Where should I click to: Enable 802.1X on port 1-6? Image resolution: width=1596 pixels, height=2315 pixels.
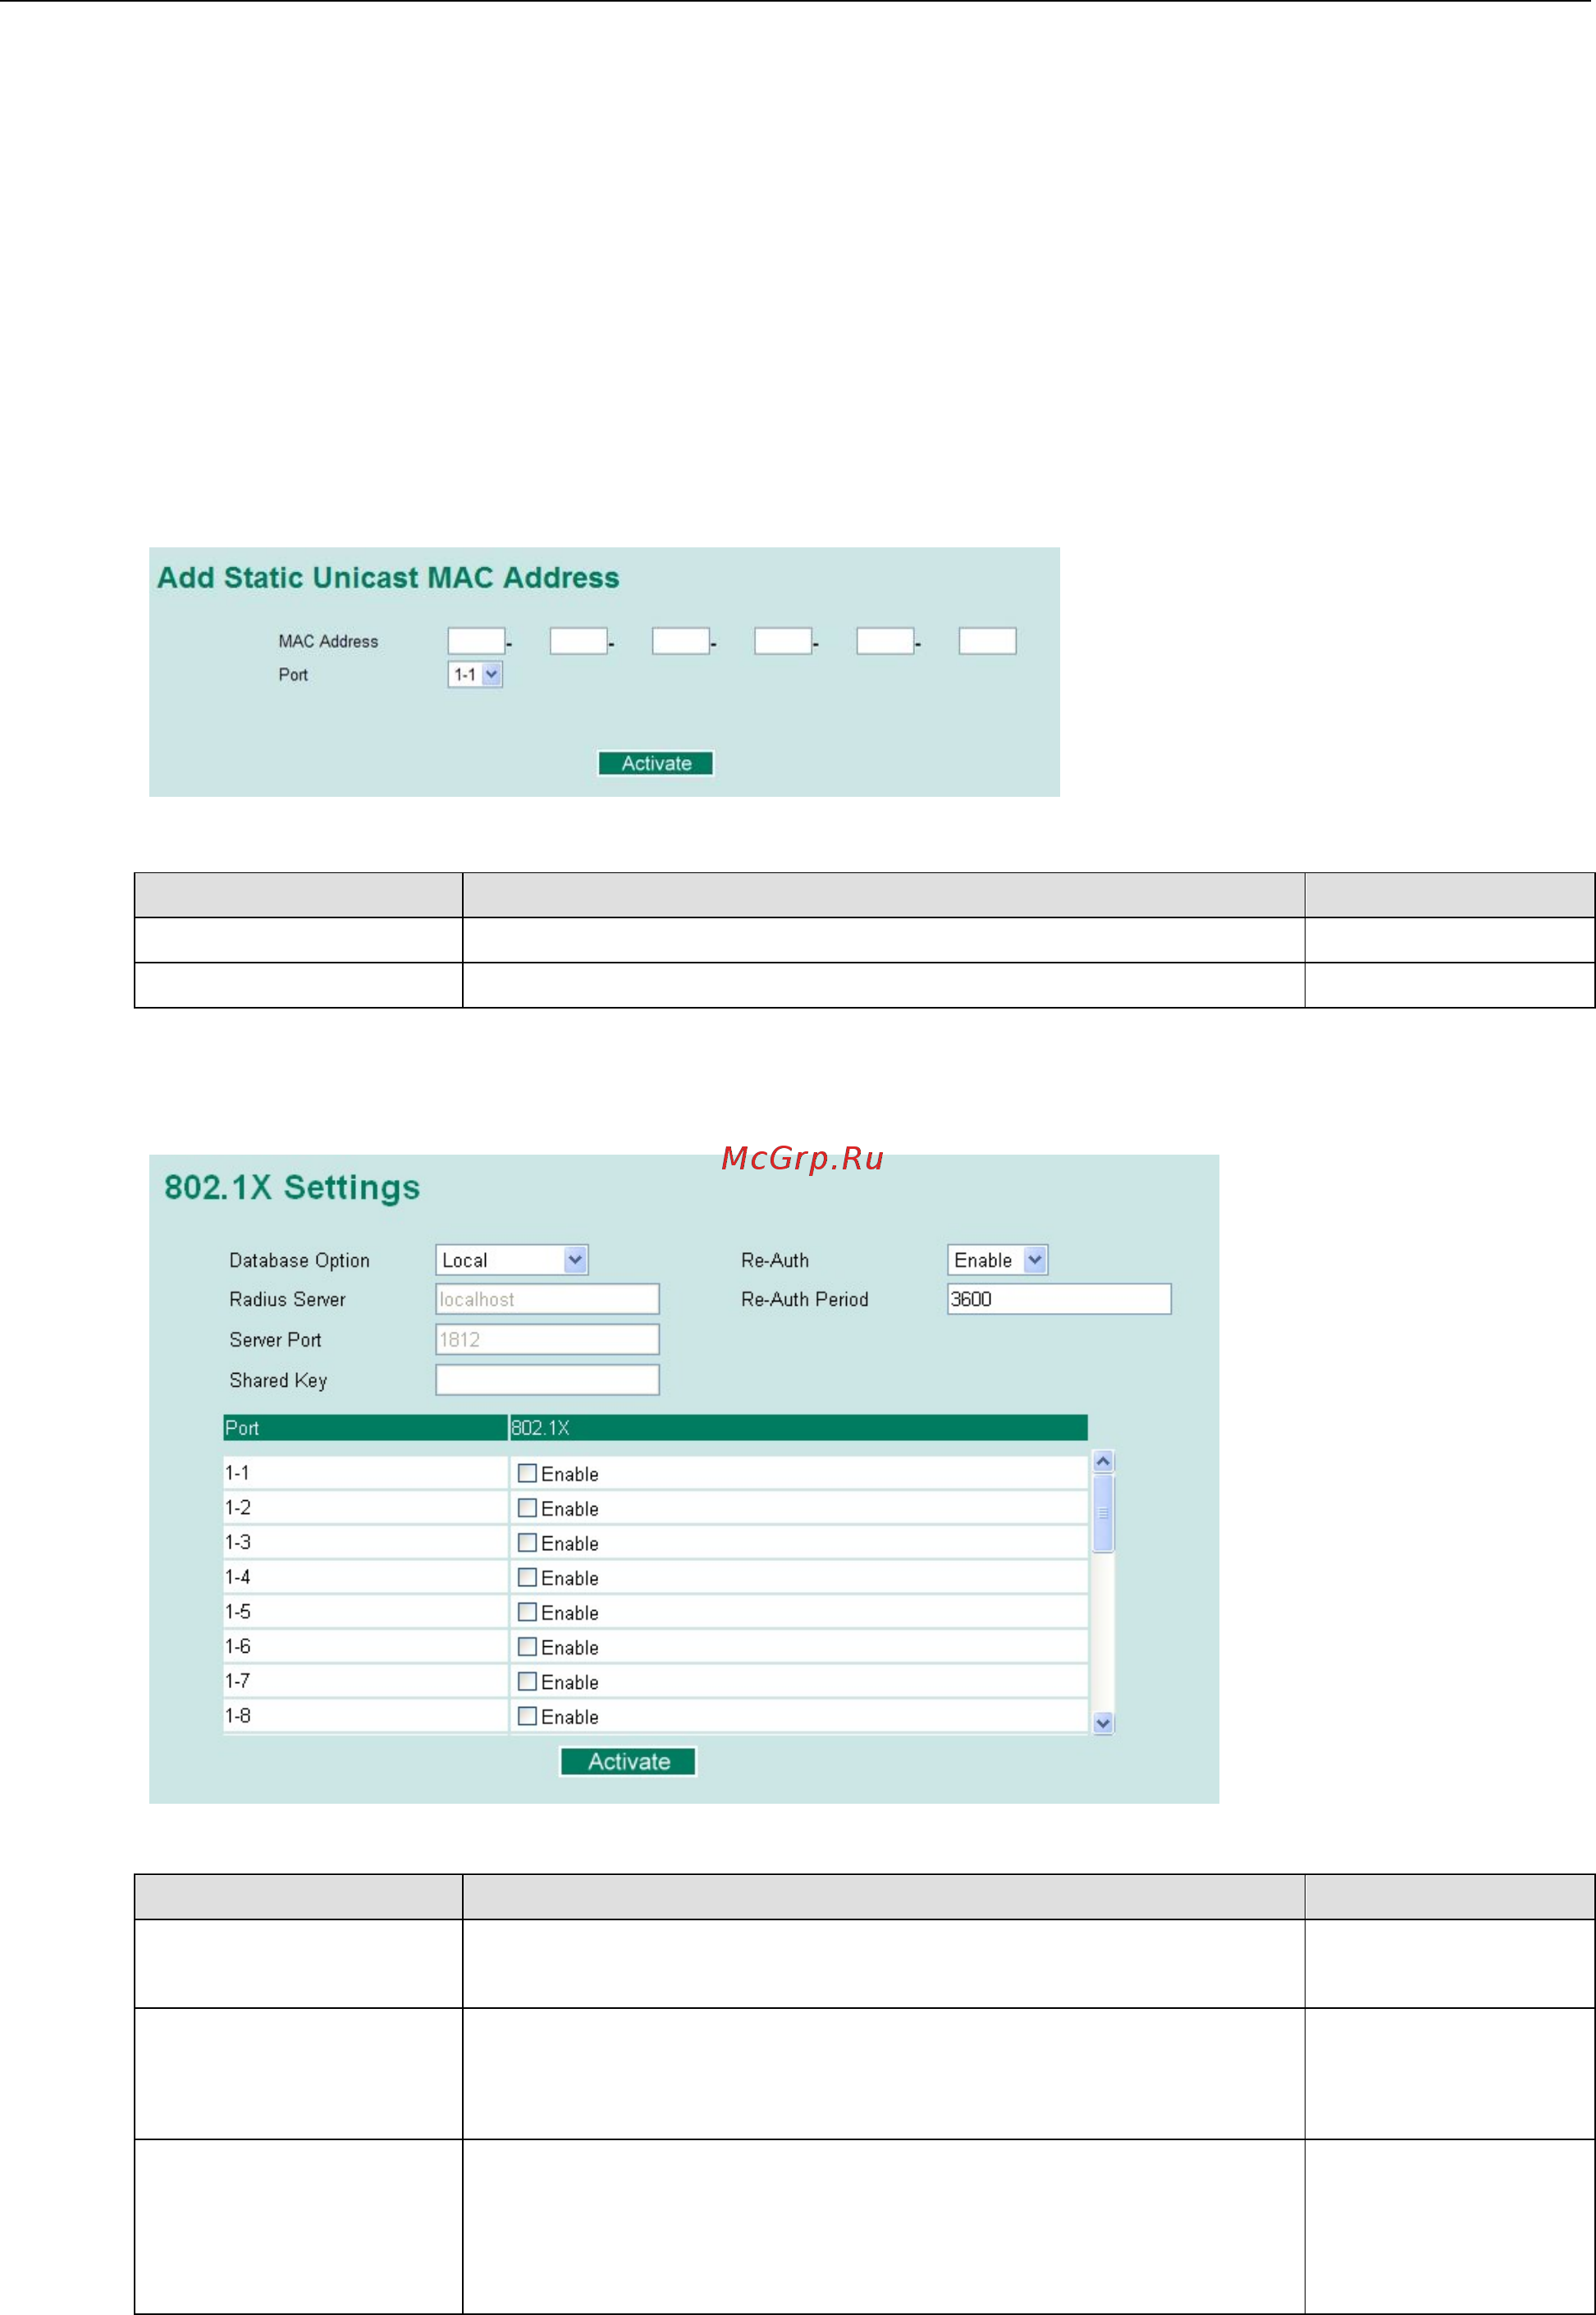pos(527,1647)
